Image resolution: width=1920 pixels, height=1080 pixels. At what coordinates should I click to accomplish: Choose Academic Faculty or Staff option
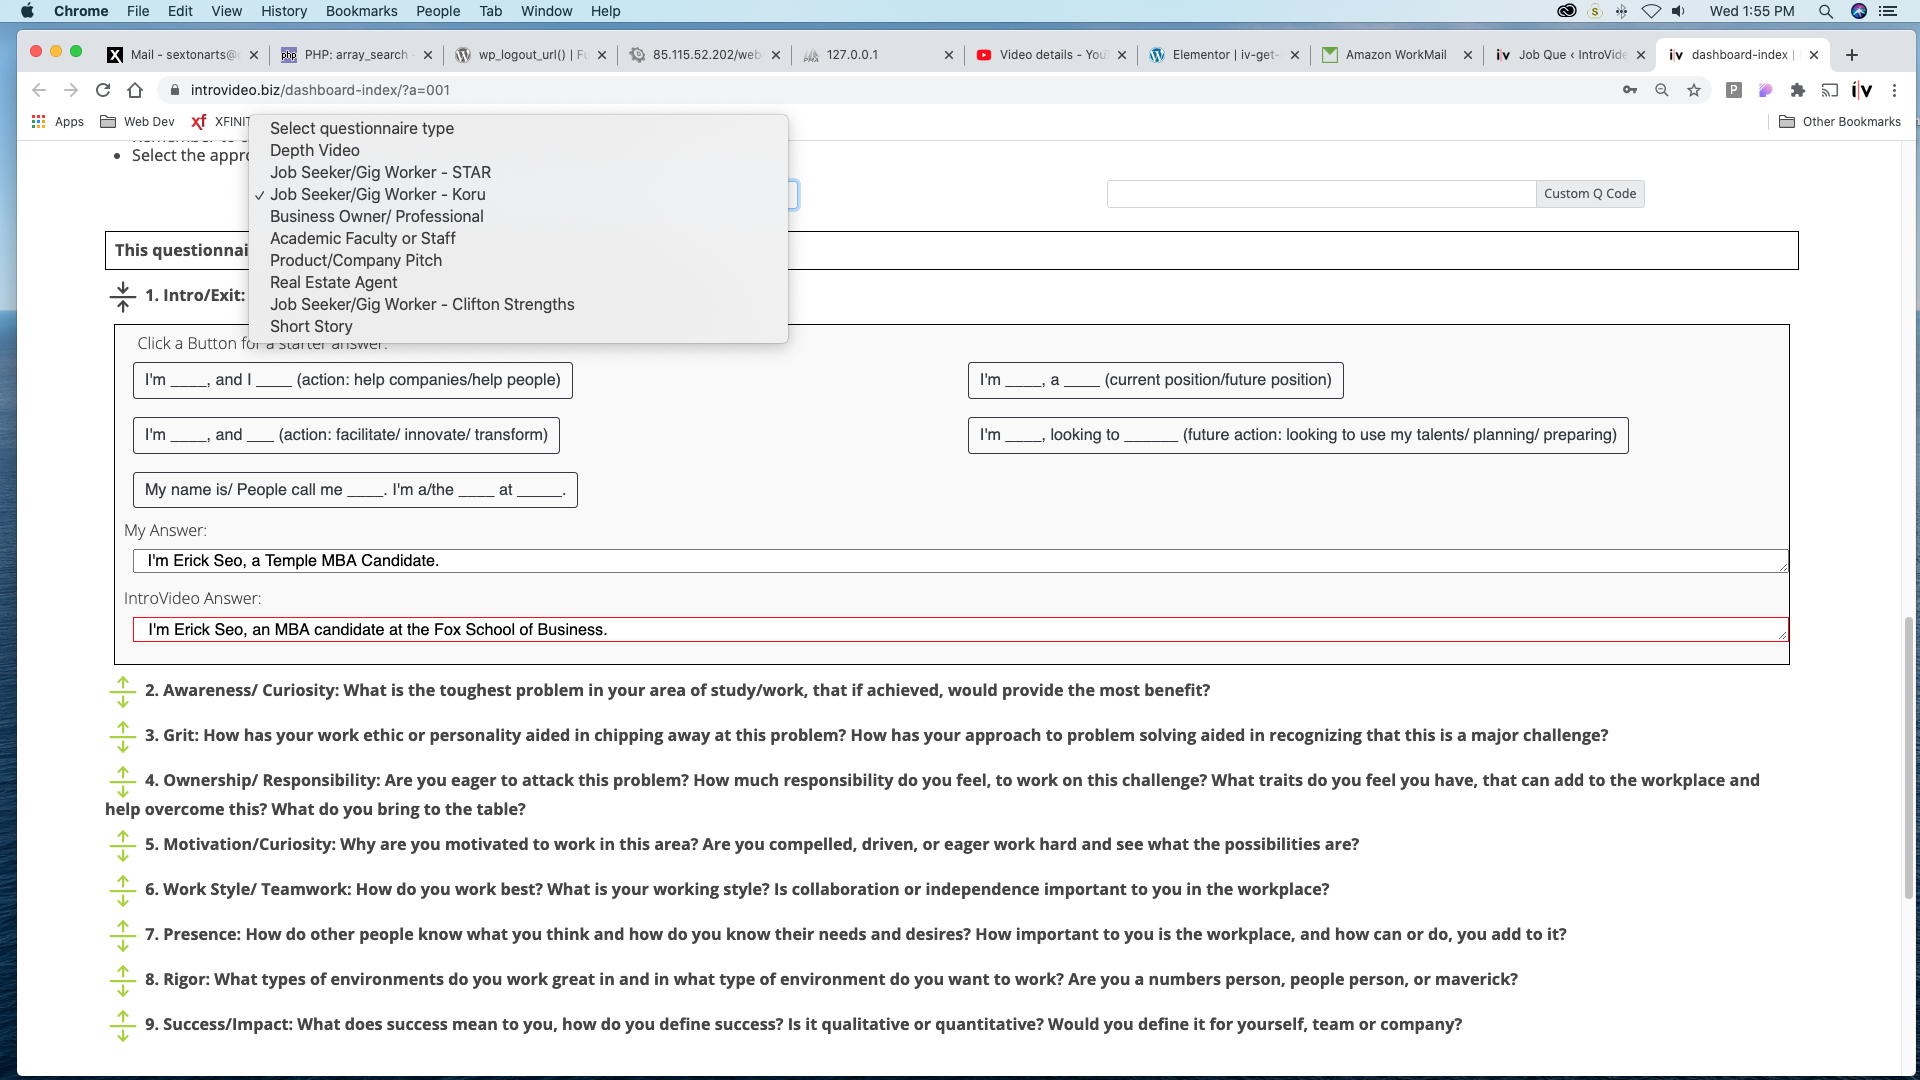click(518, 238)
